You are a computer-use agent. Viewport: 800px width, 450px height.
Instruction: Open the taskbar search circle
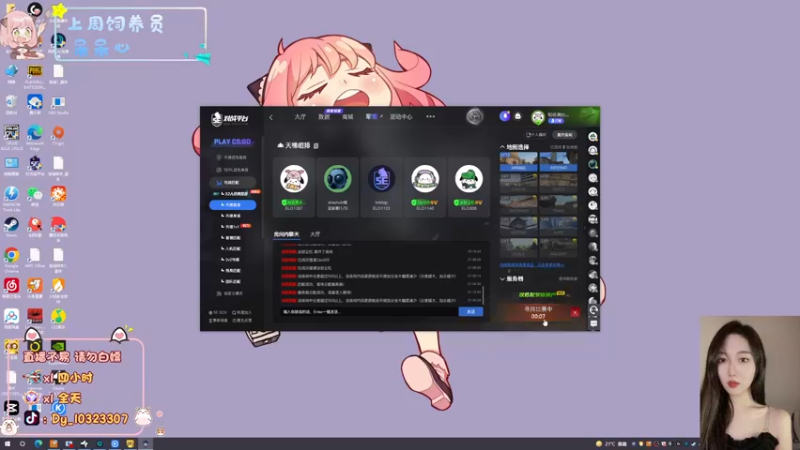point(22,444)
